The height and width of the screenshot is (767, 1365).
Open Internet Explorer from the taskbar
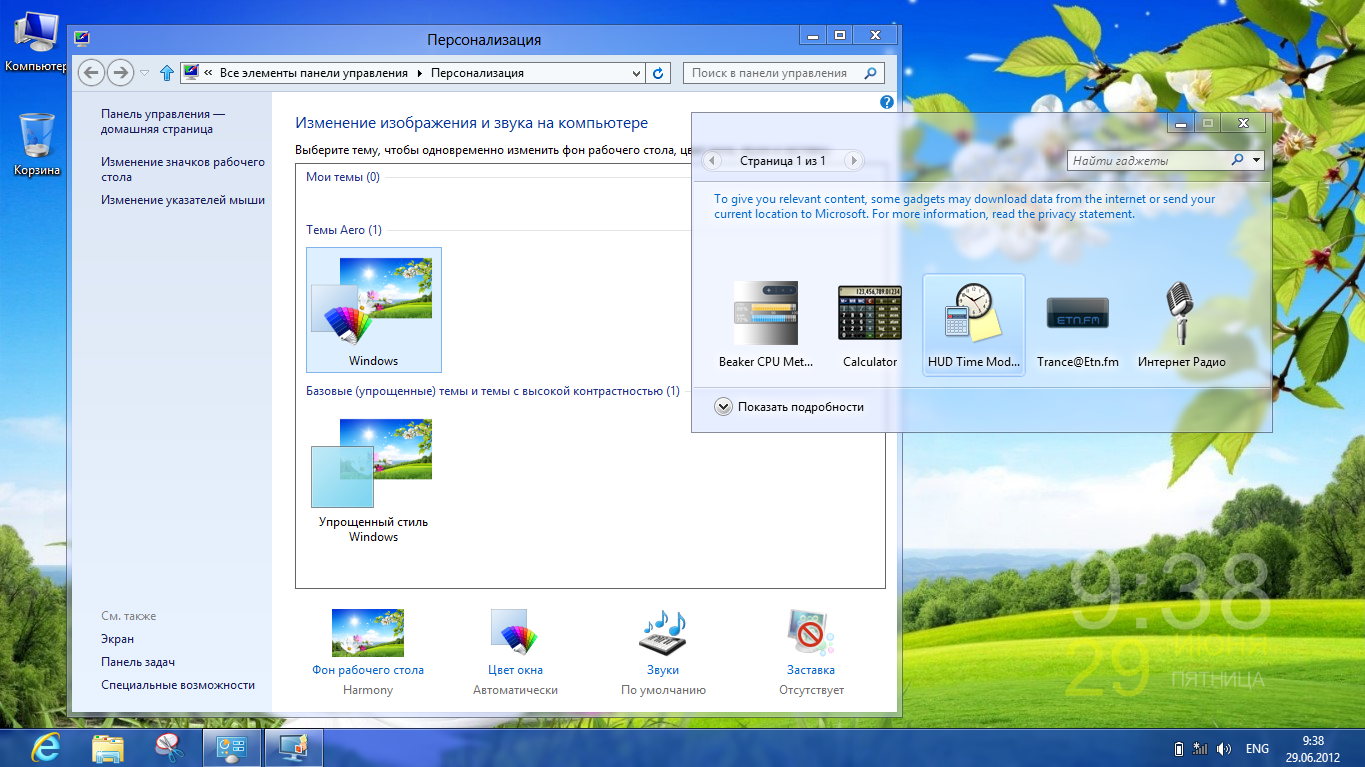point(45,747)
